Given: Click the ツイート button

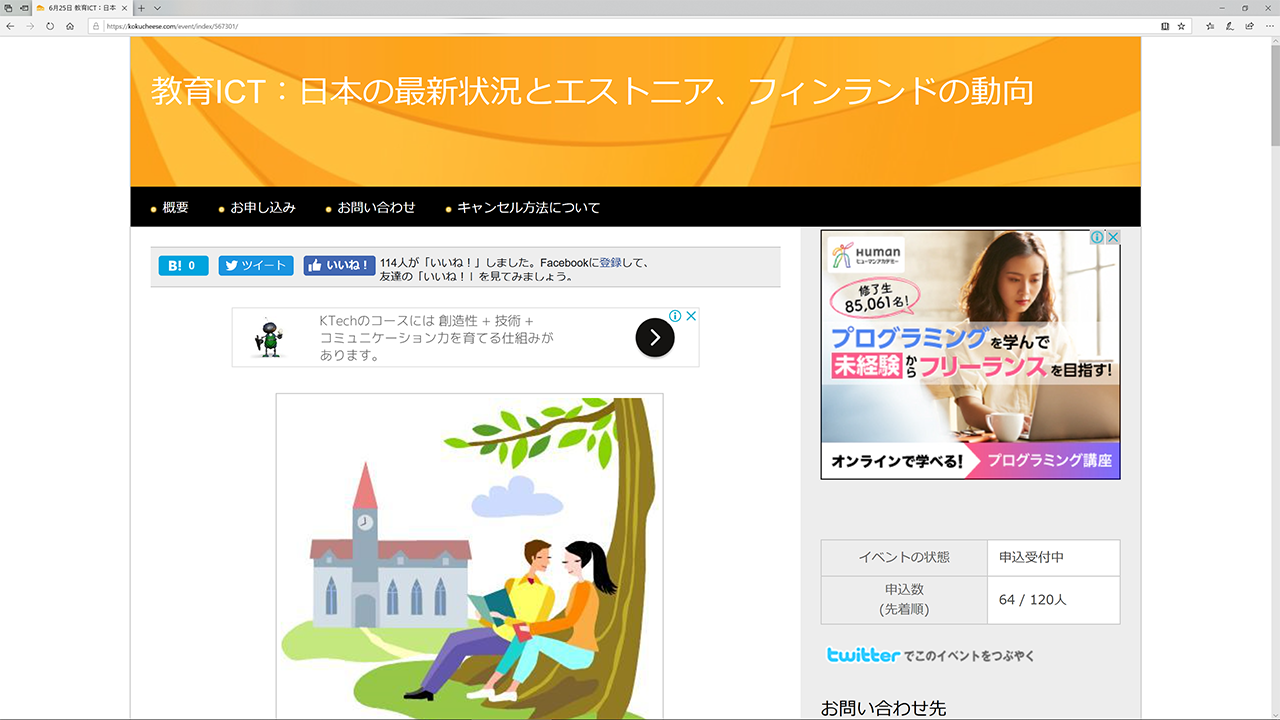Looking at the screenshot, I should coord(256,266).
